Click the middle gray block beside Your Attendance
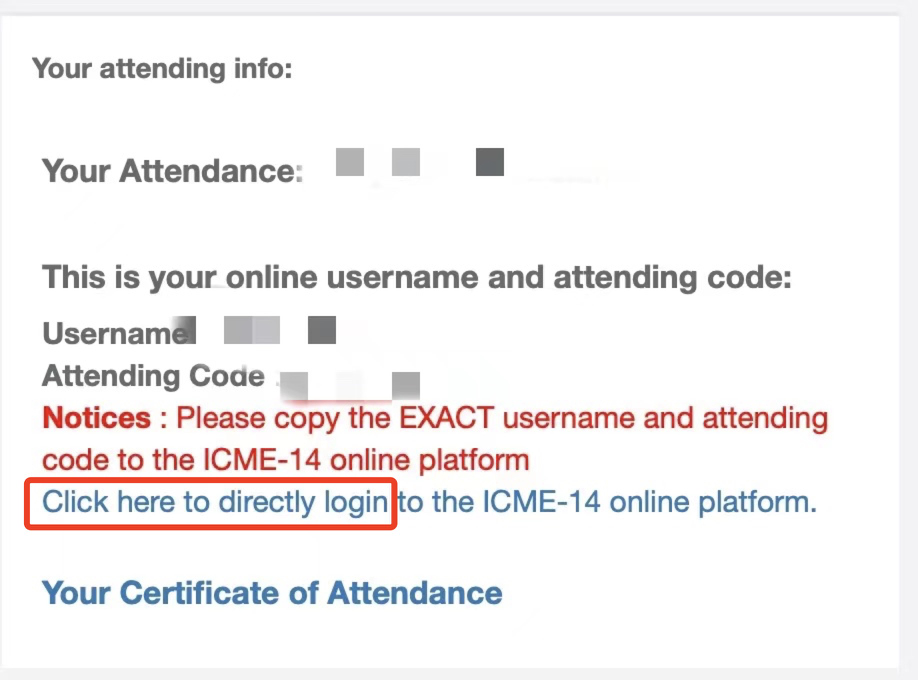Viewport: 918px width, 680px height. click(405, 161)
